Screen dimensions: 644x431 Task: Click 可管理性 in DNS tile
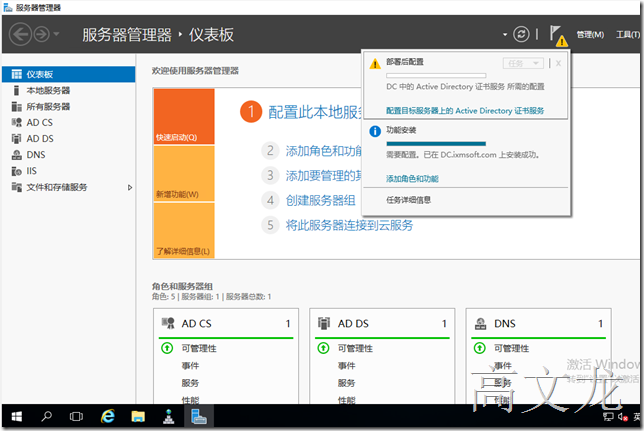click(511, 348)
